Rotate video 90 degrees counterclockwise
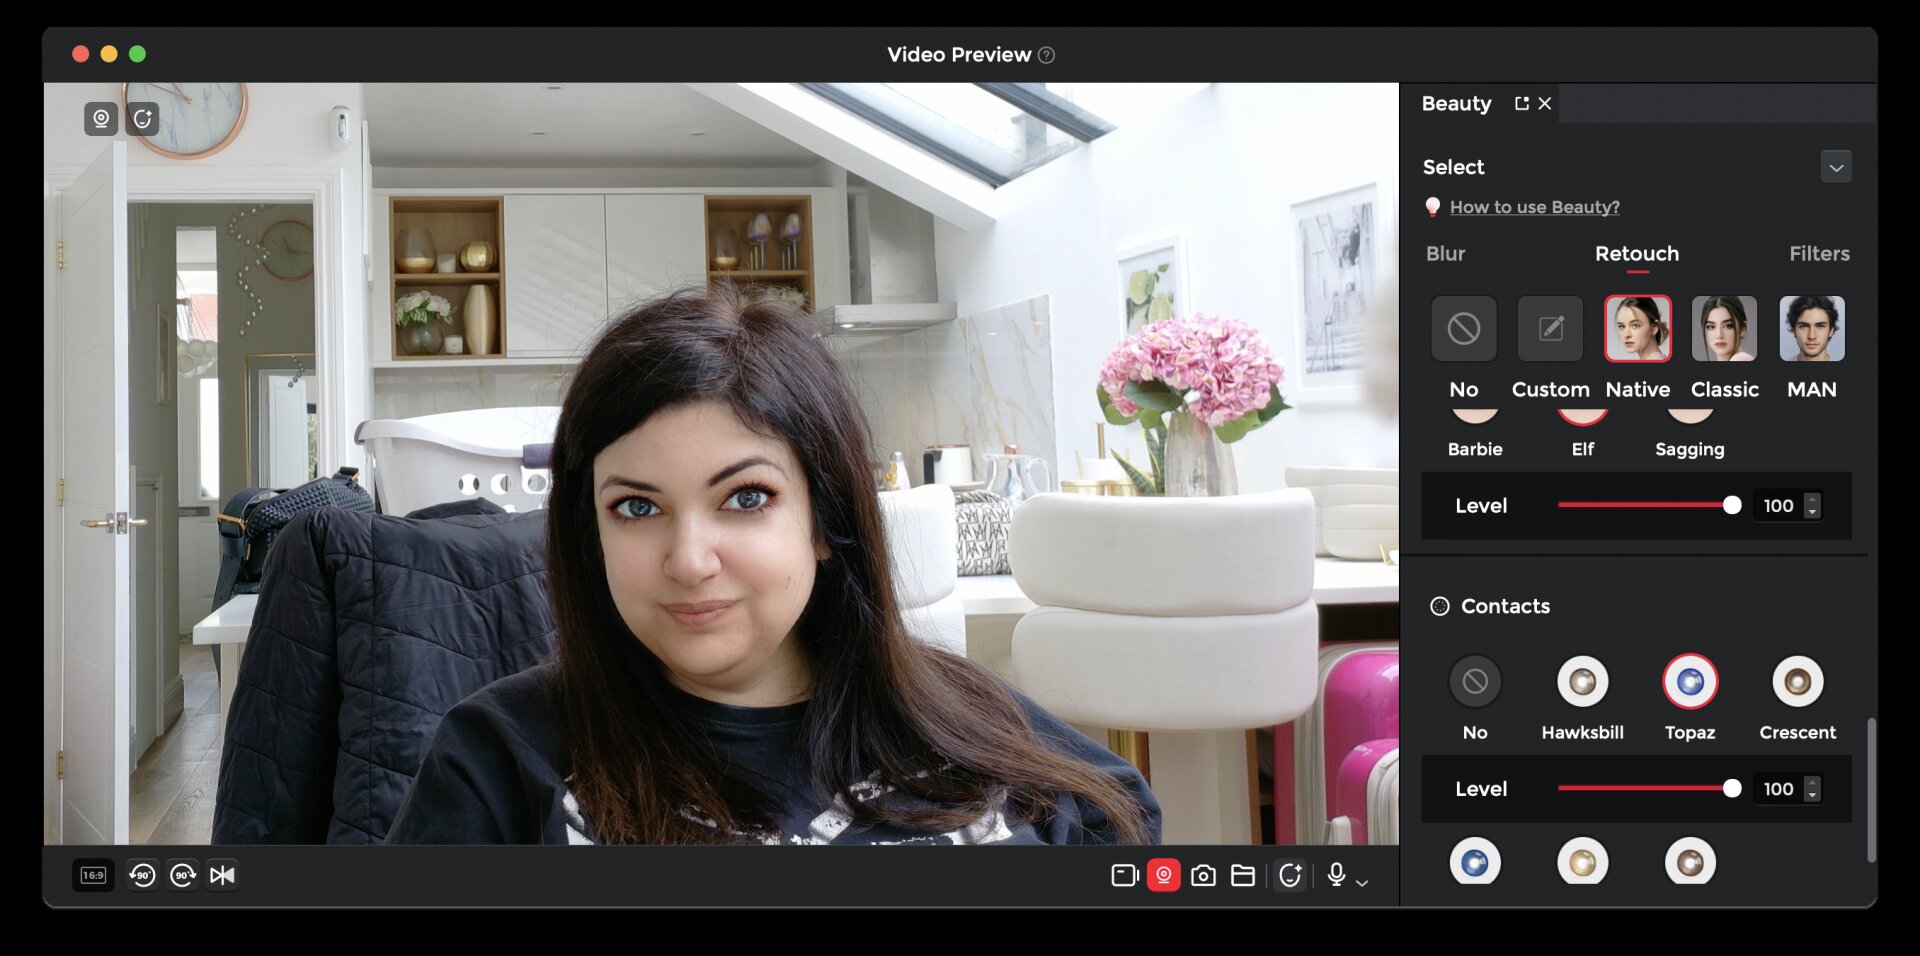 pos(142,876)
